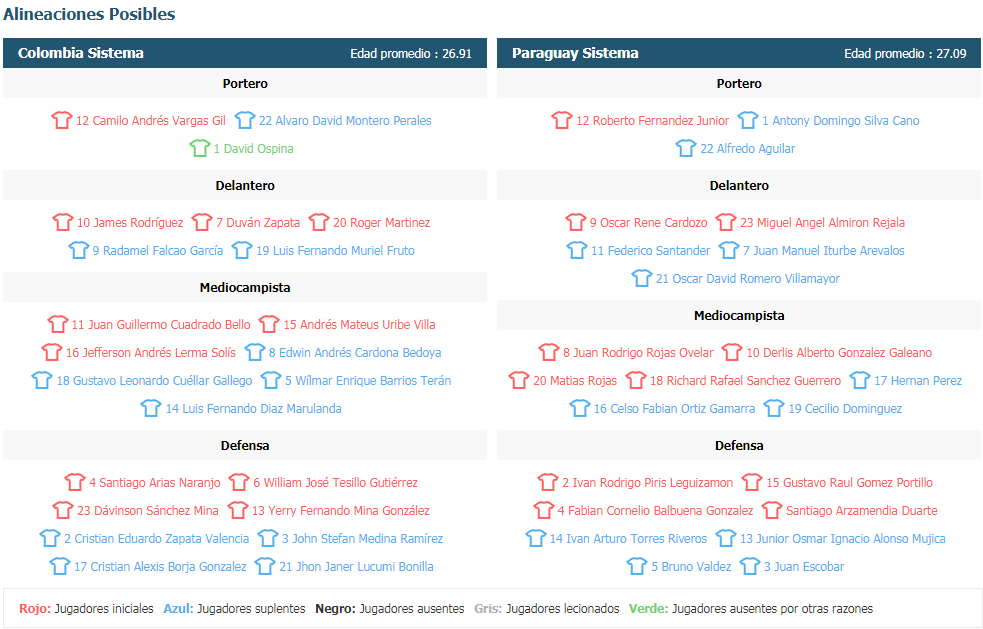Open Juan Guillermo Cuadrado Bello's profile
Screen dimensions: 983x629
click(x=161, y=325)
